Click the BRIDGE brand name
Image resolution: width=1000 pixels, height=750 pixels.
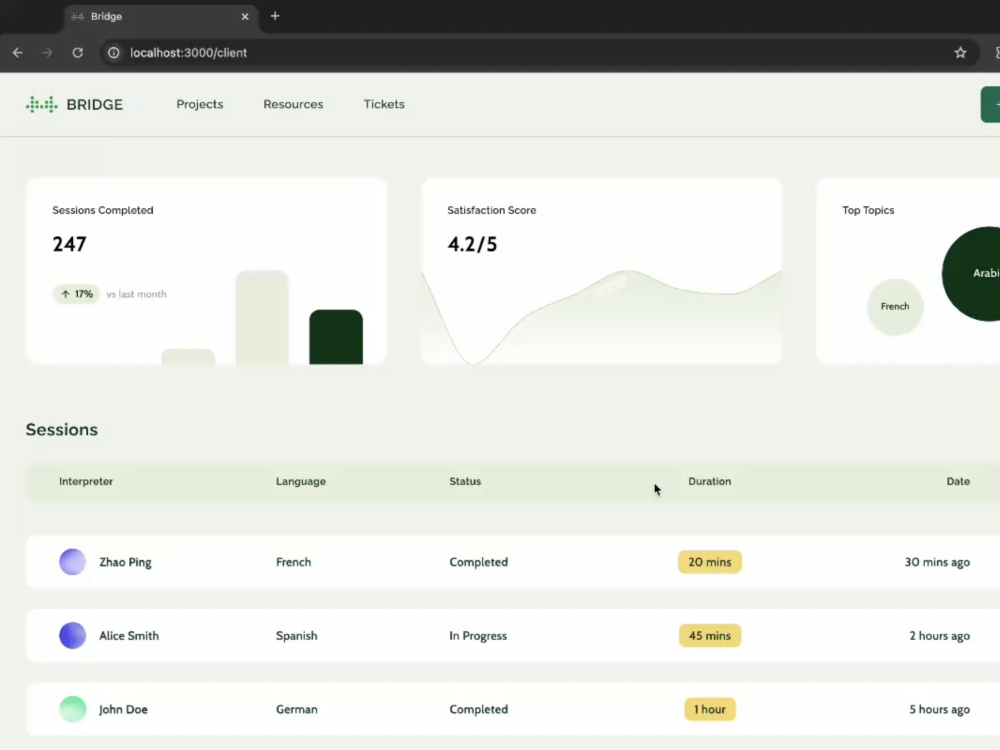pyautogui.click(x=94, y=105)
